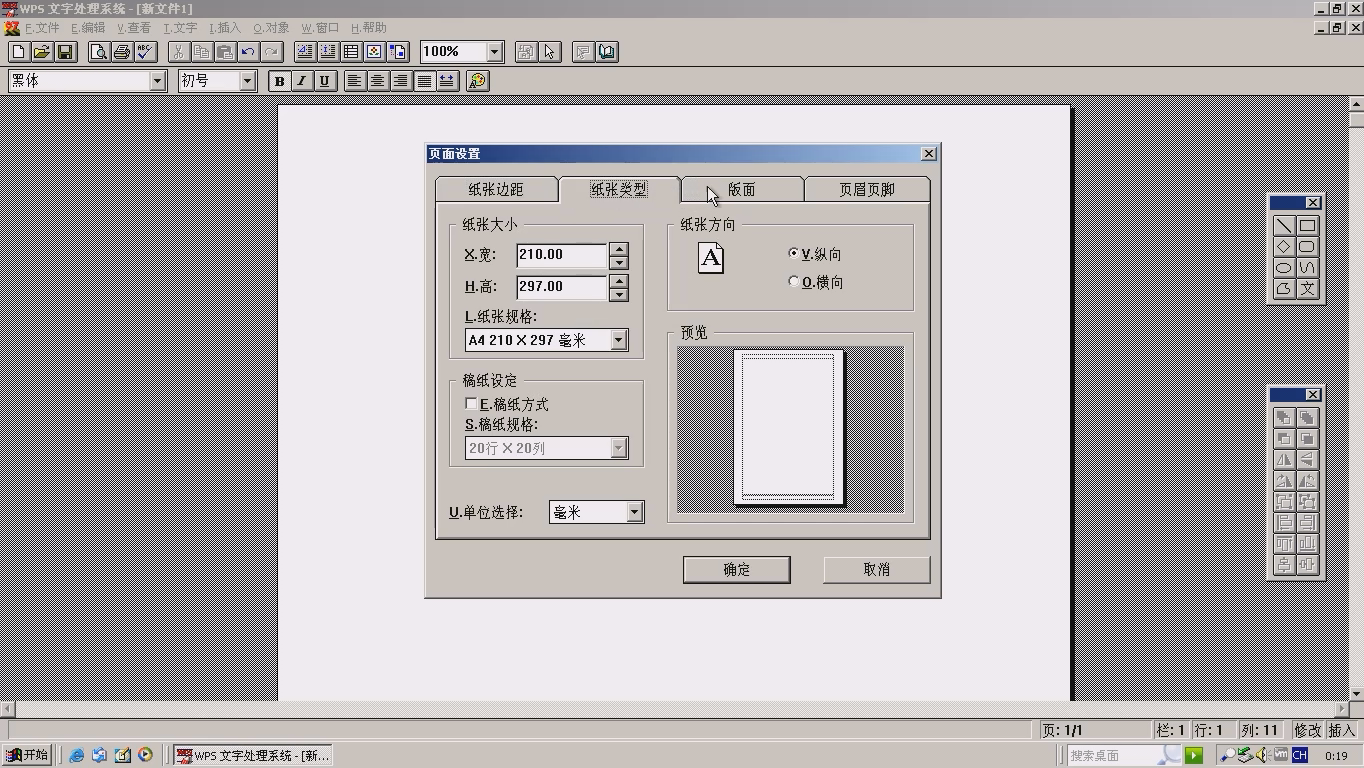The image size is (1364, 768).
Task: Click the Cut scissors icon
Action: [179, 52]
